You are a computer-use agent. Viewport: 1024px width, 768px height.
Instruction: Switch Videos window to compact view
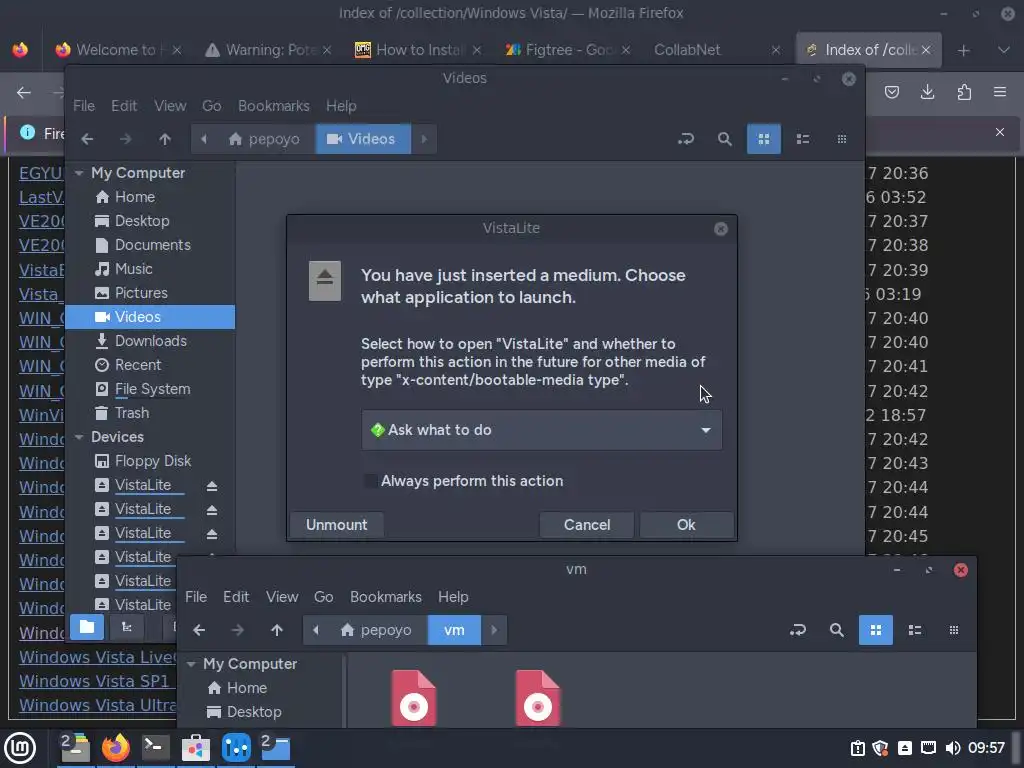tap(842, 139)
